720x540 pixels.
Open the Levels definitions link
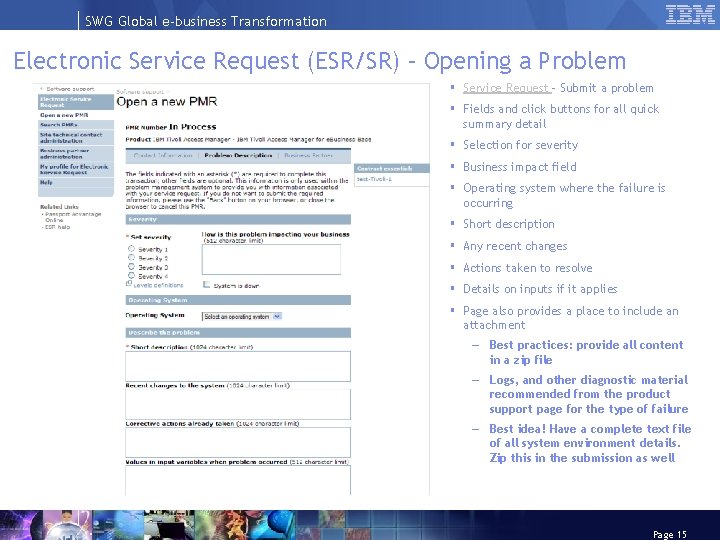pos(158,285)
